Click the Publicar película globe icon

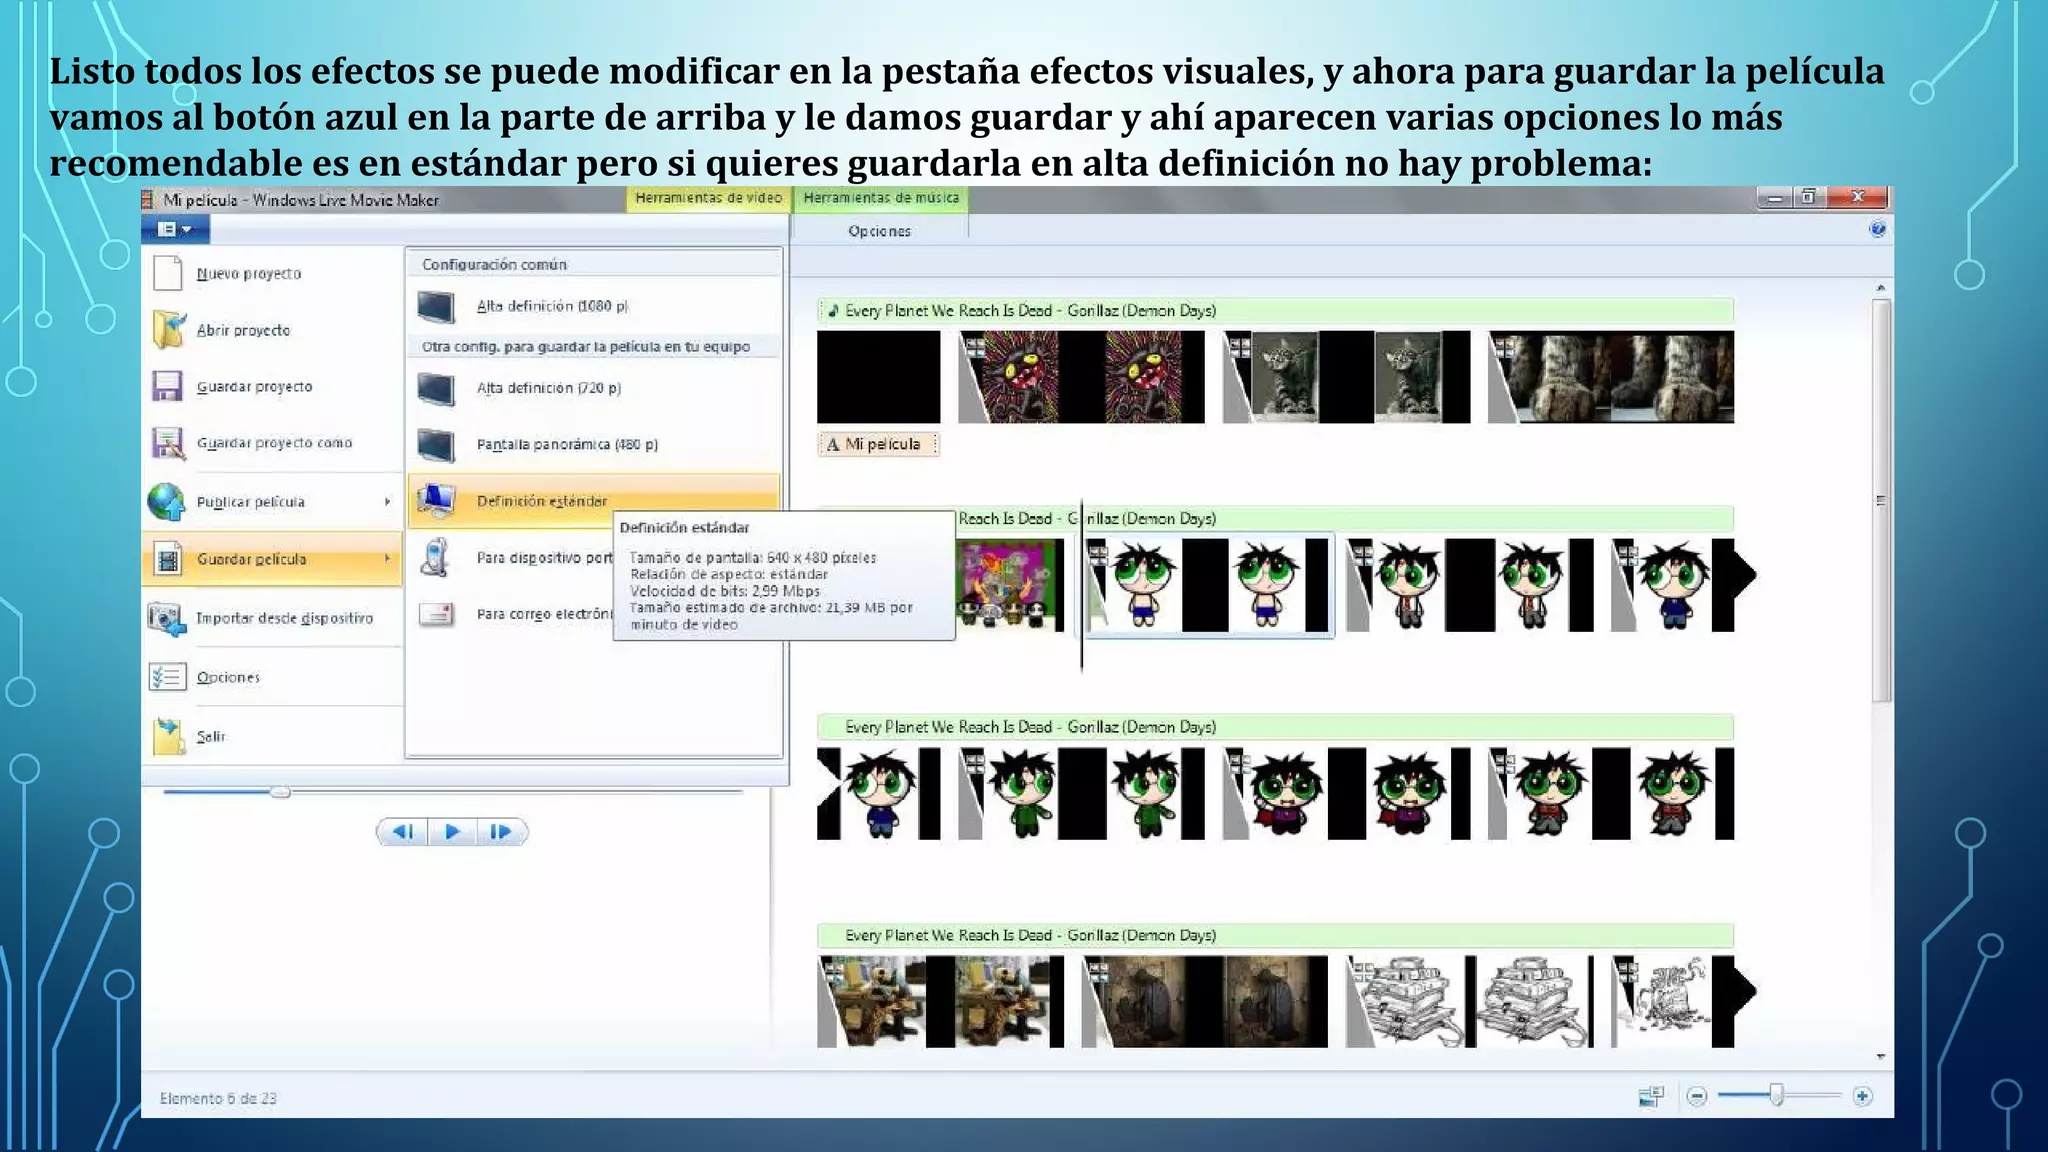click(x=167, y=501)
